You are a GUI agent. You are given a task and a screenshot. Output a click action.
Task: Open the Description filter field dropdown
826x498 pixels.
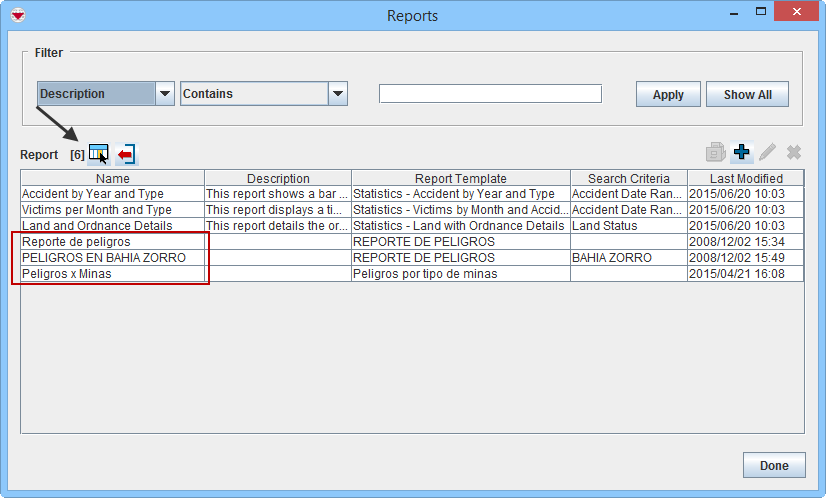pyautogui.click(x=165, y=94)
